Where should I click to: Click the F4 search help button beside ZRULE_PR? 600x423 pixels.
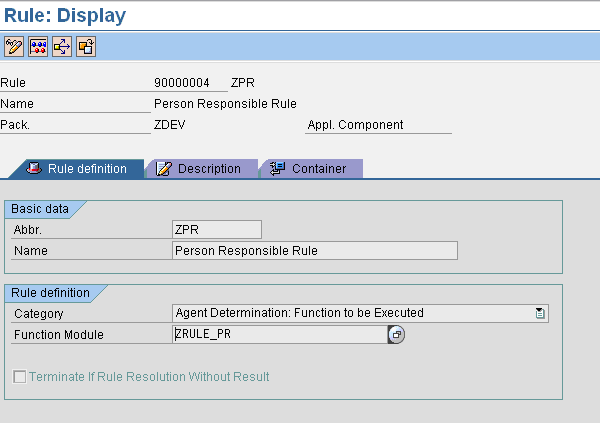(x=396, y=336)
